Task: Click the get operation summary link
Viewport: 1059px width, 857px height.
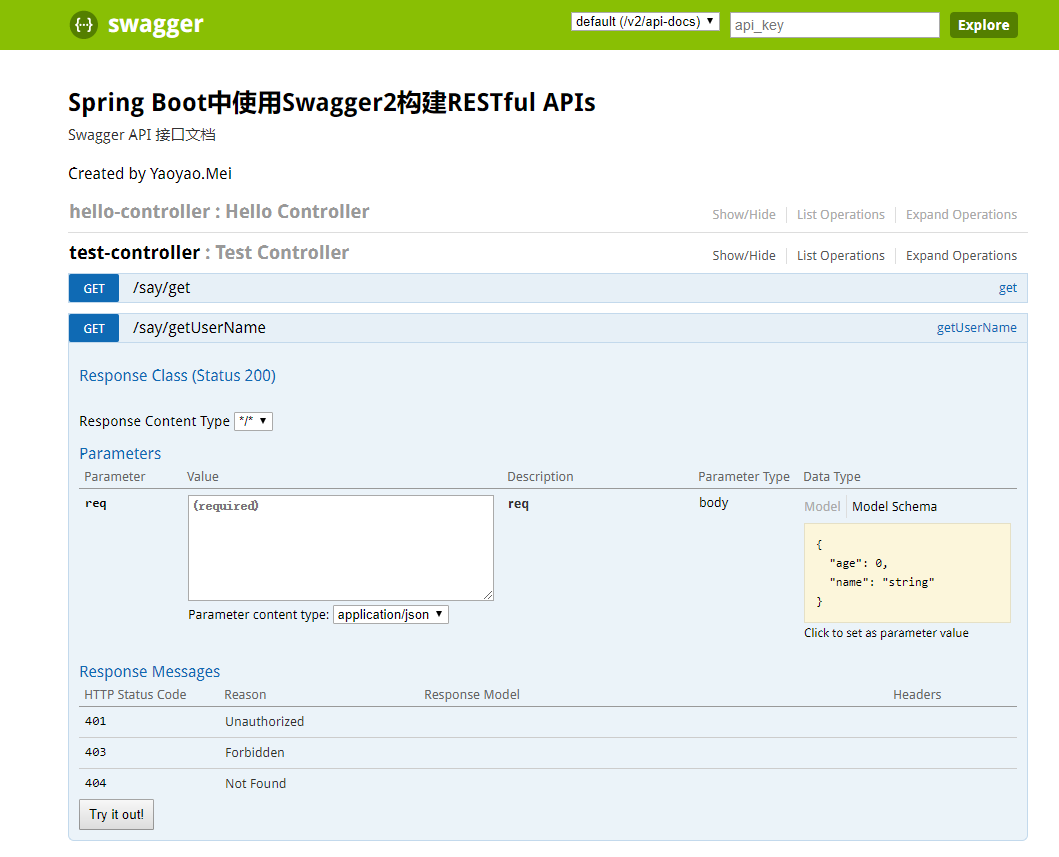Action: click(x=1008, y=288)
